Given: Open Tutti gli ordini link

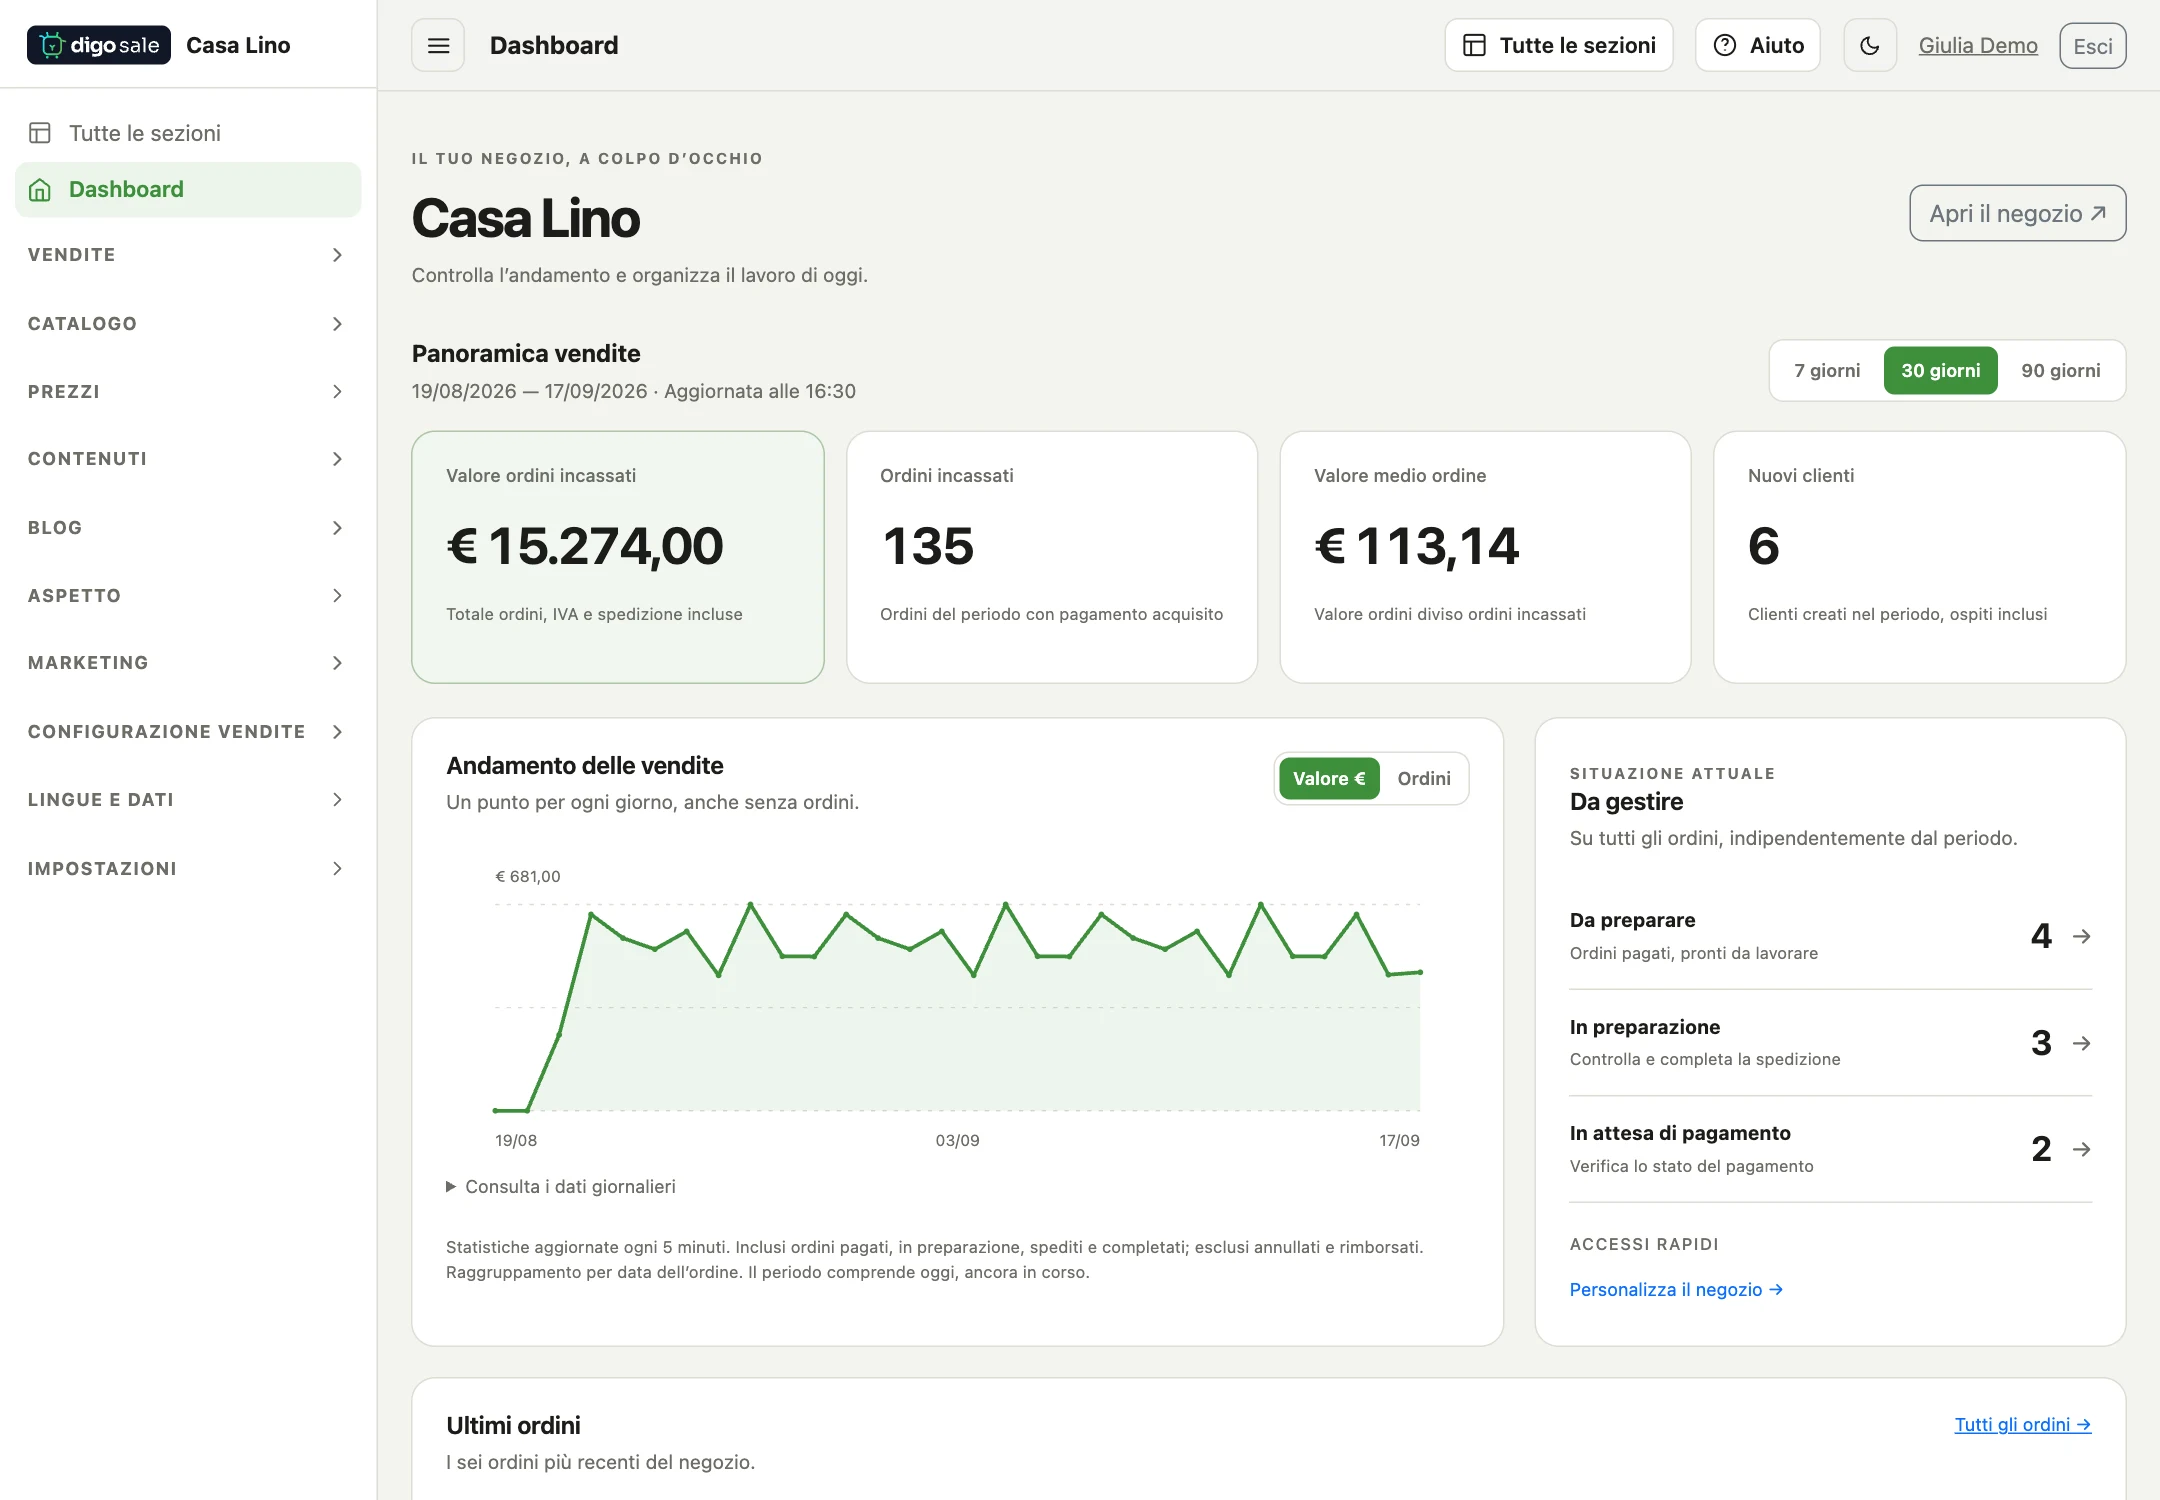Looking at the screenshot, I should [2022, 1424].
